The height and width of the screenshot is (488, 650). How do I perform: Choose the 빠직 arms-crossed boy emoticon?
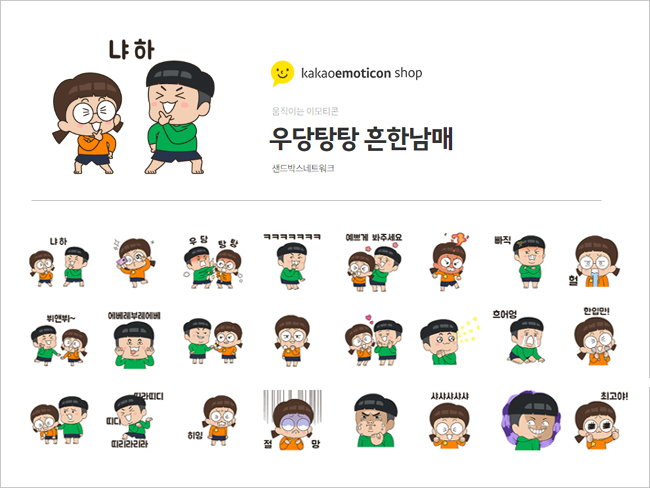[524, 262]
